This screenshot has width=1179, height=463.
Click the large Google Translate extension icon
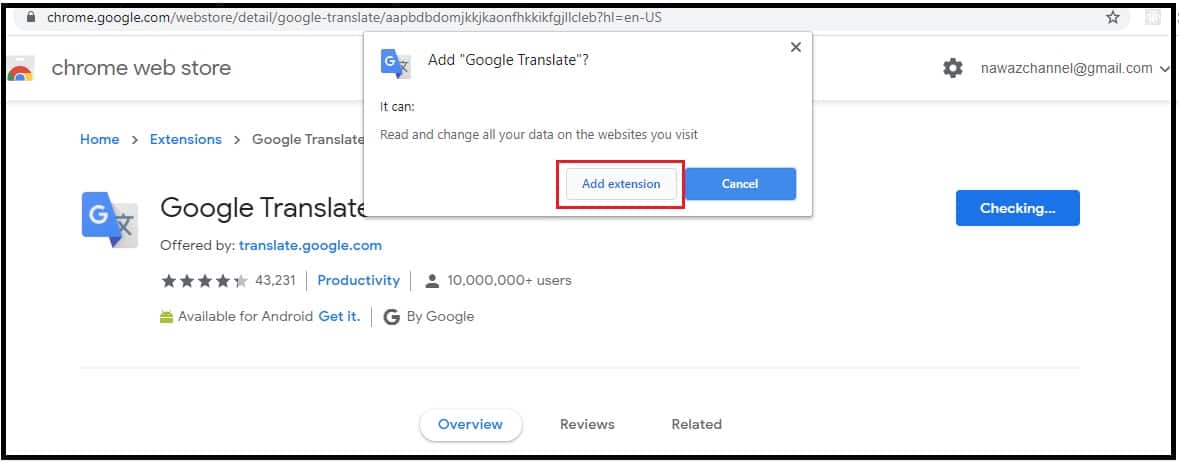(x=110, y=219)
